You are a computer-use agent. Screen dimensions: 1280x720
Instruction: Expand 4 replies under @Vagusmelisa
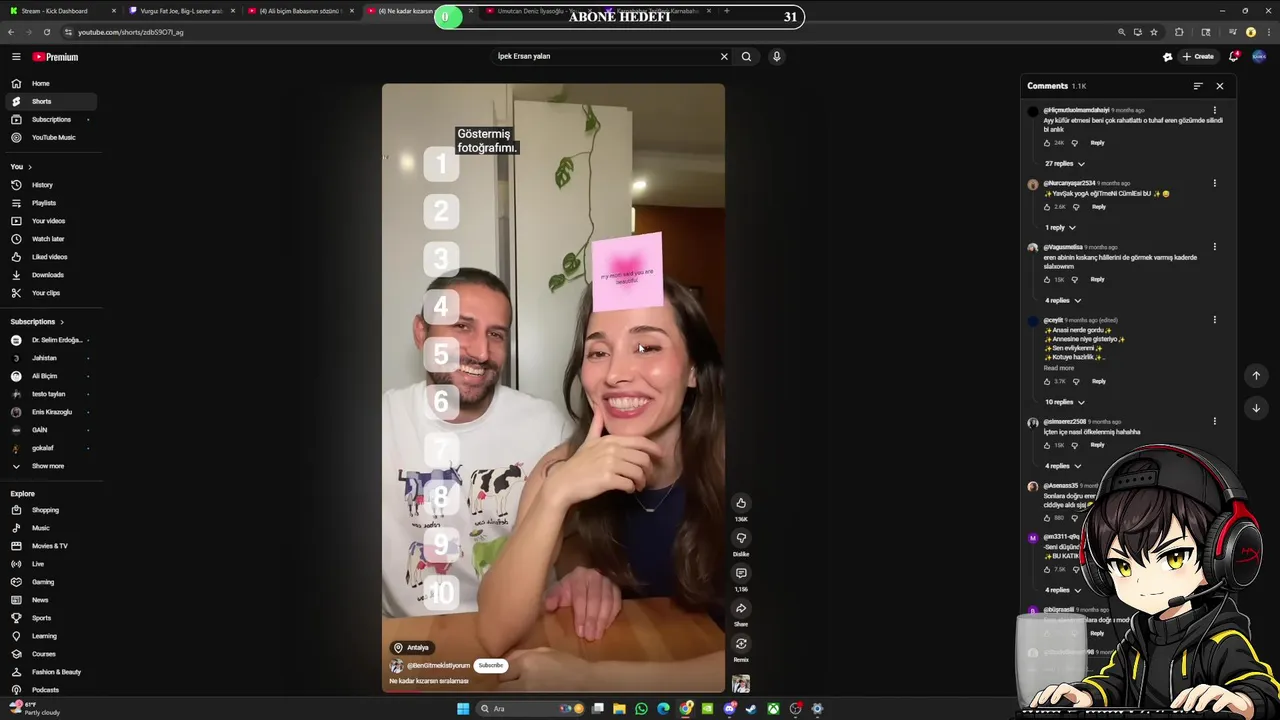pyautogui.click(x=1064, y=301)
